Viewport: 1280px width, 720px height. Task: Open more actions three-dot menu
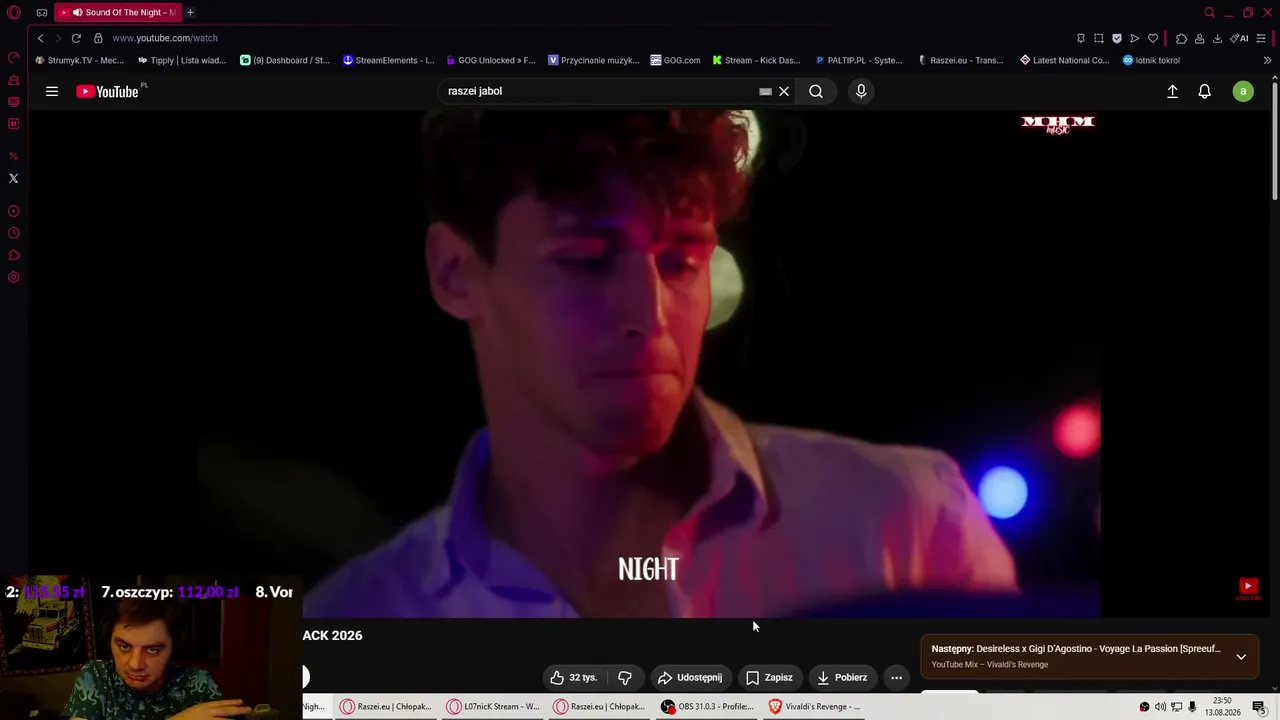896,677
